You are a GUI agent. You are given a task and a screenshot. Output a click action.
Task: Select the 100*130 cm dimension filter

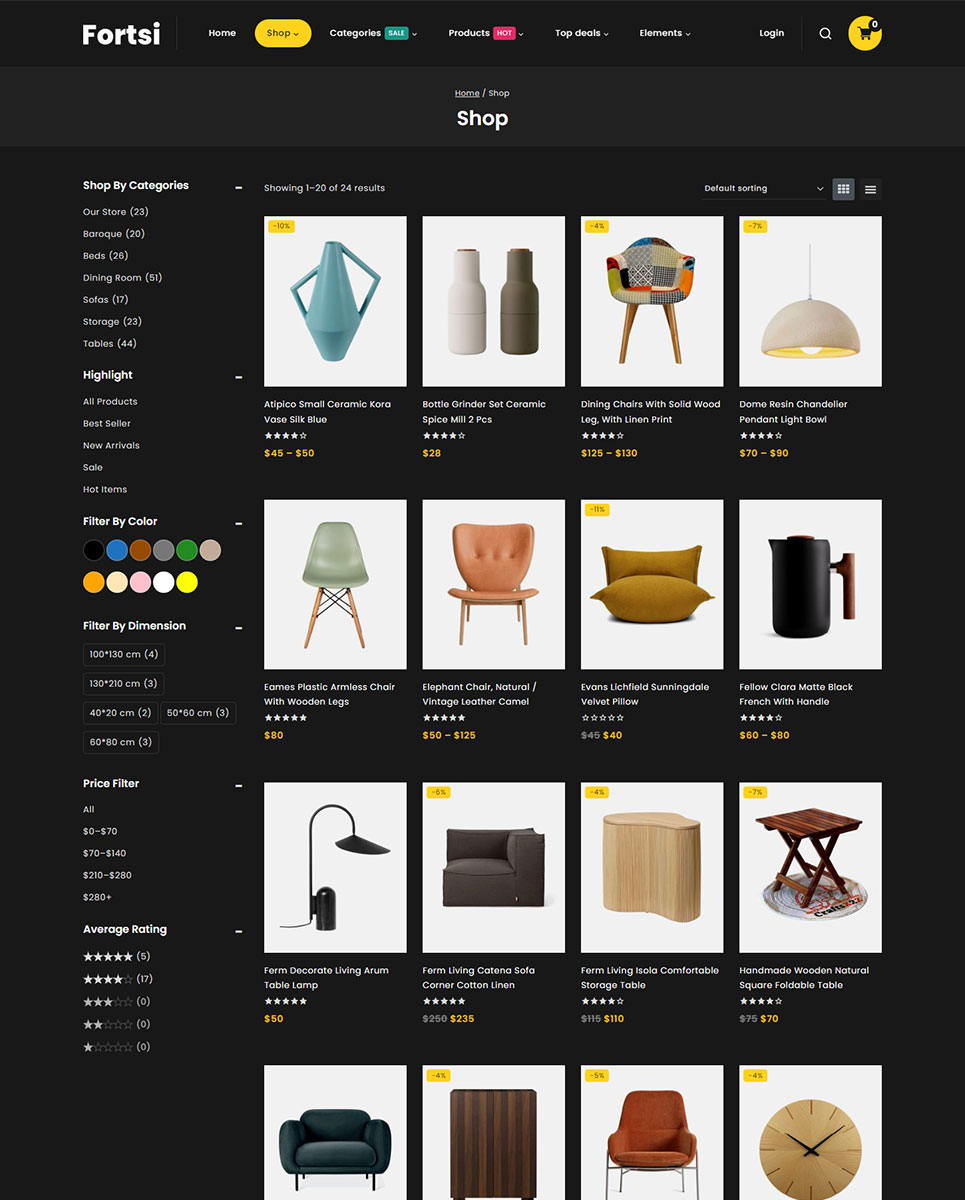pos(124,655)
